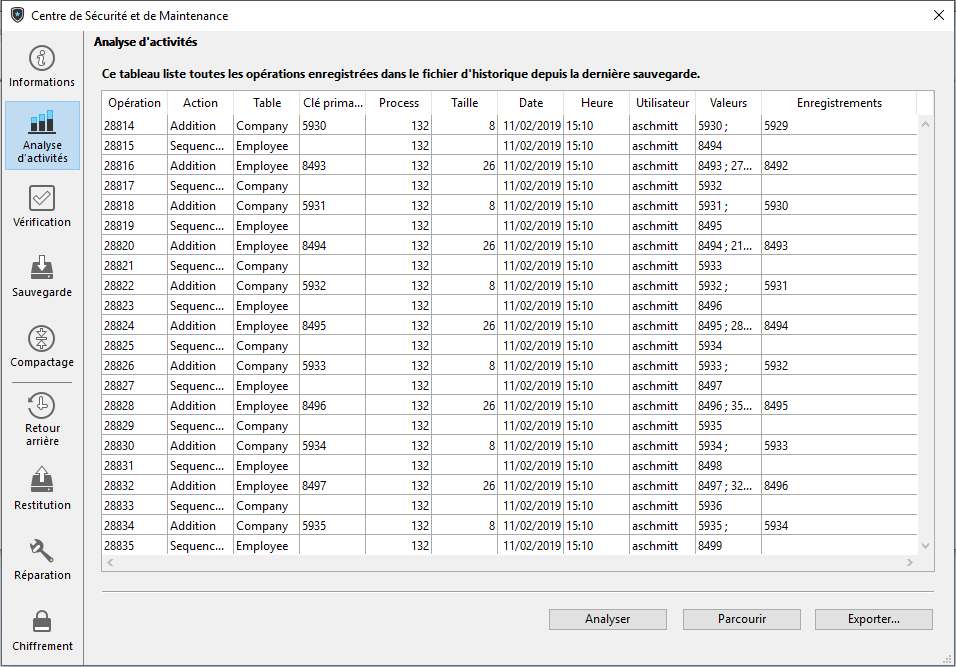The width and height of the screenshot is (956, 667).
Task: Open the Chiffrement padlock icon
Action: pos(42,622)
